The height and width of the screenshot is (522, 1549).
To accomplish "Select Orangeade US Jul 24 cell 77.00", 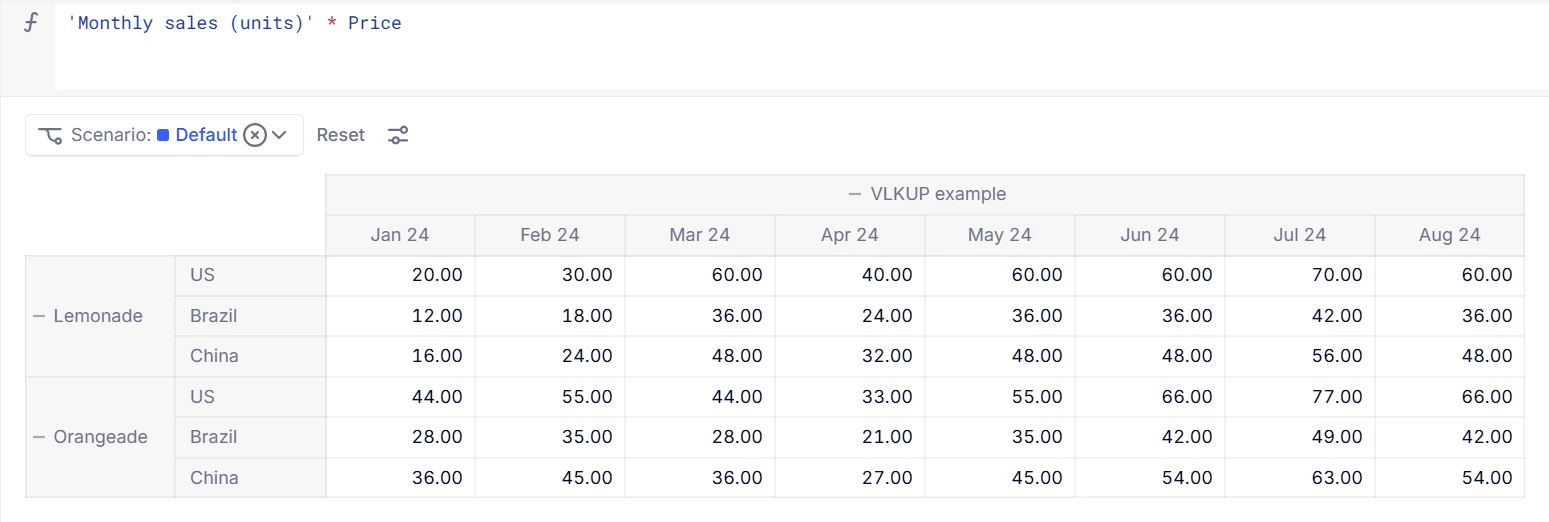I will point(1300,397).
